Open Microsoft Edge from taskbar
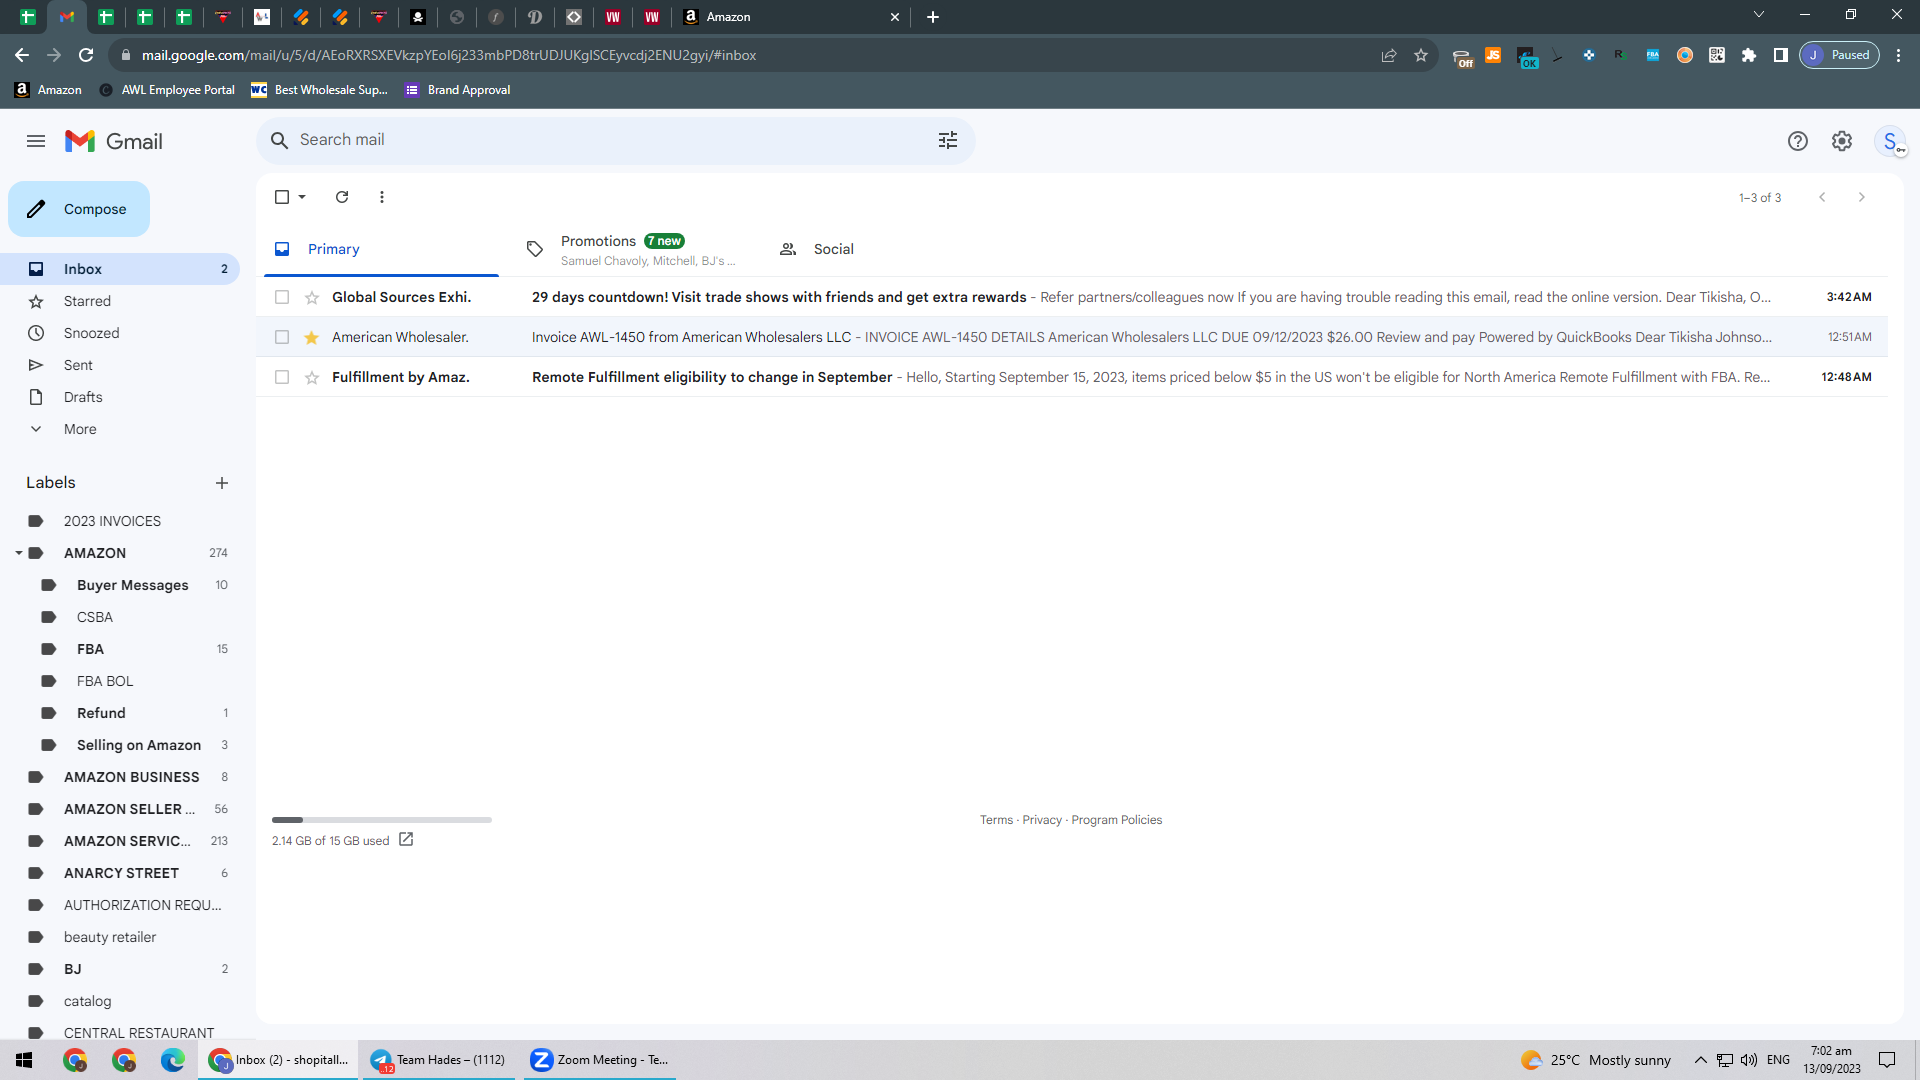This screenshot has height=1080, width=1920. 173,1060
